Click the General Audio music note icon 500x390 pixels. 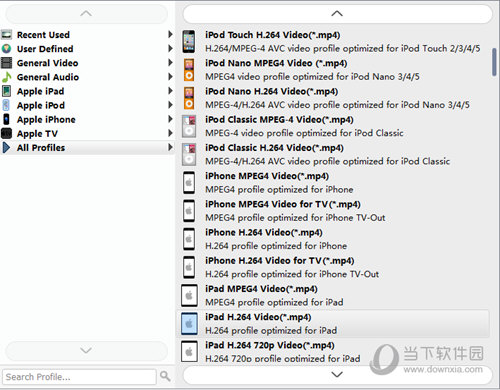pyautogui.click(x=6, y=77)
